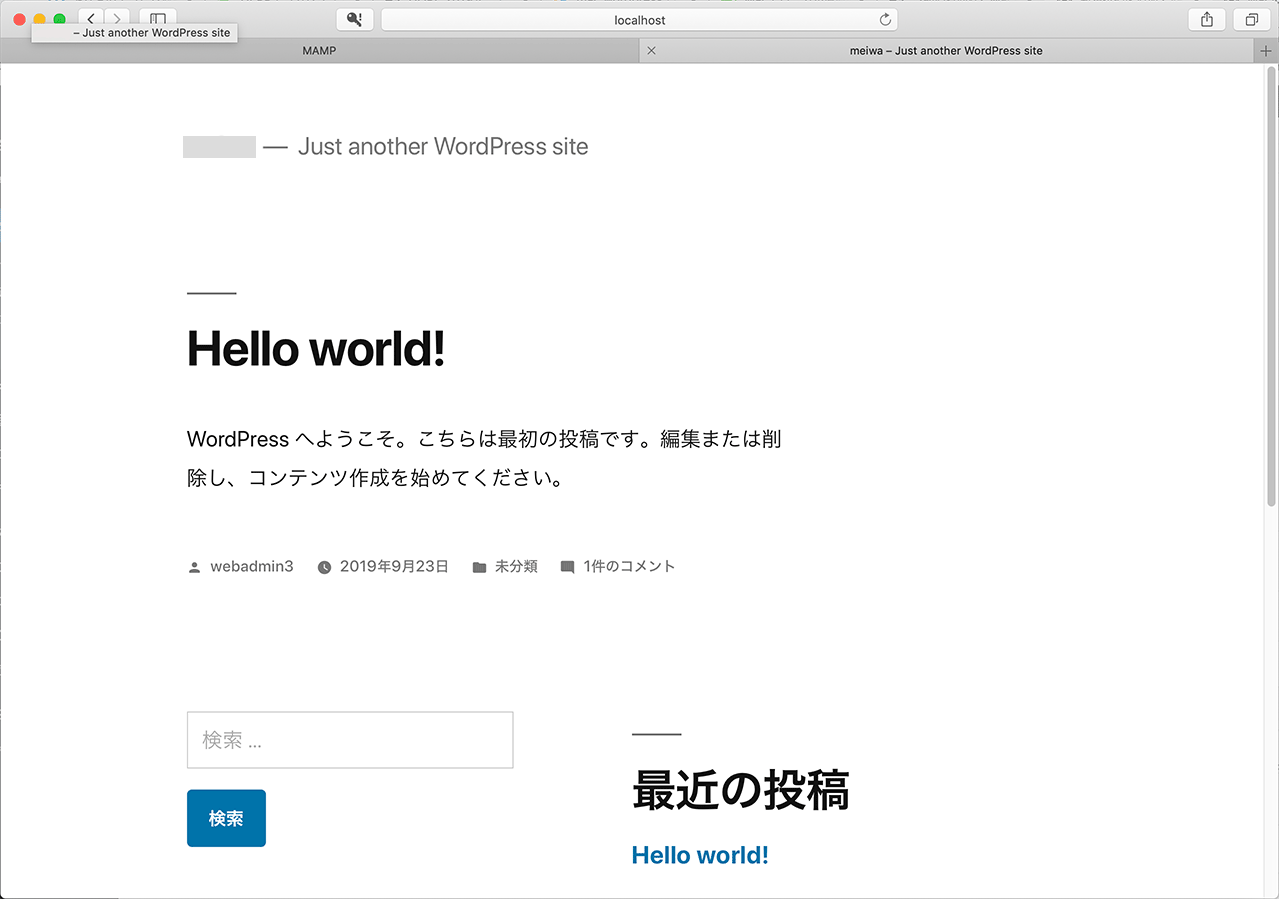Open Hello world! under 最近の投稿
The image size is (1279, 899).
700,855
